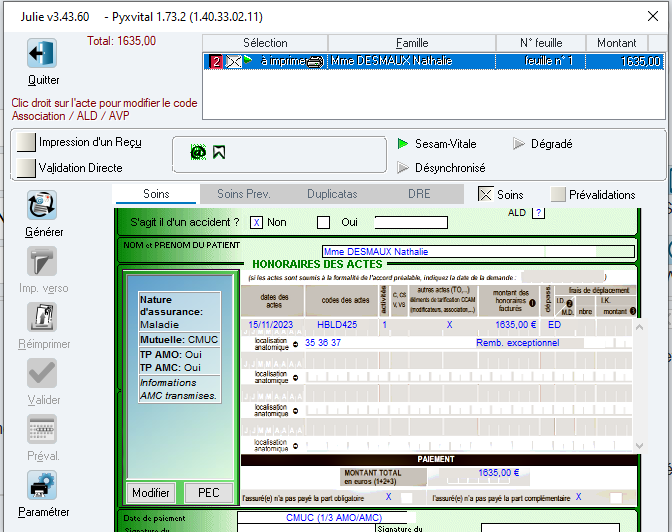The height and width of the screenshot is (532, 672).
Task: Click the Quitter exit icon
Action: (x=42, y=54)
